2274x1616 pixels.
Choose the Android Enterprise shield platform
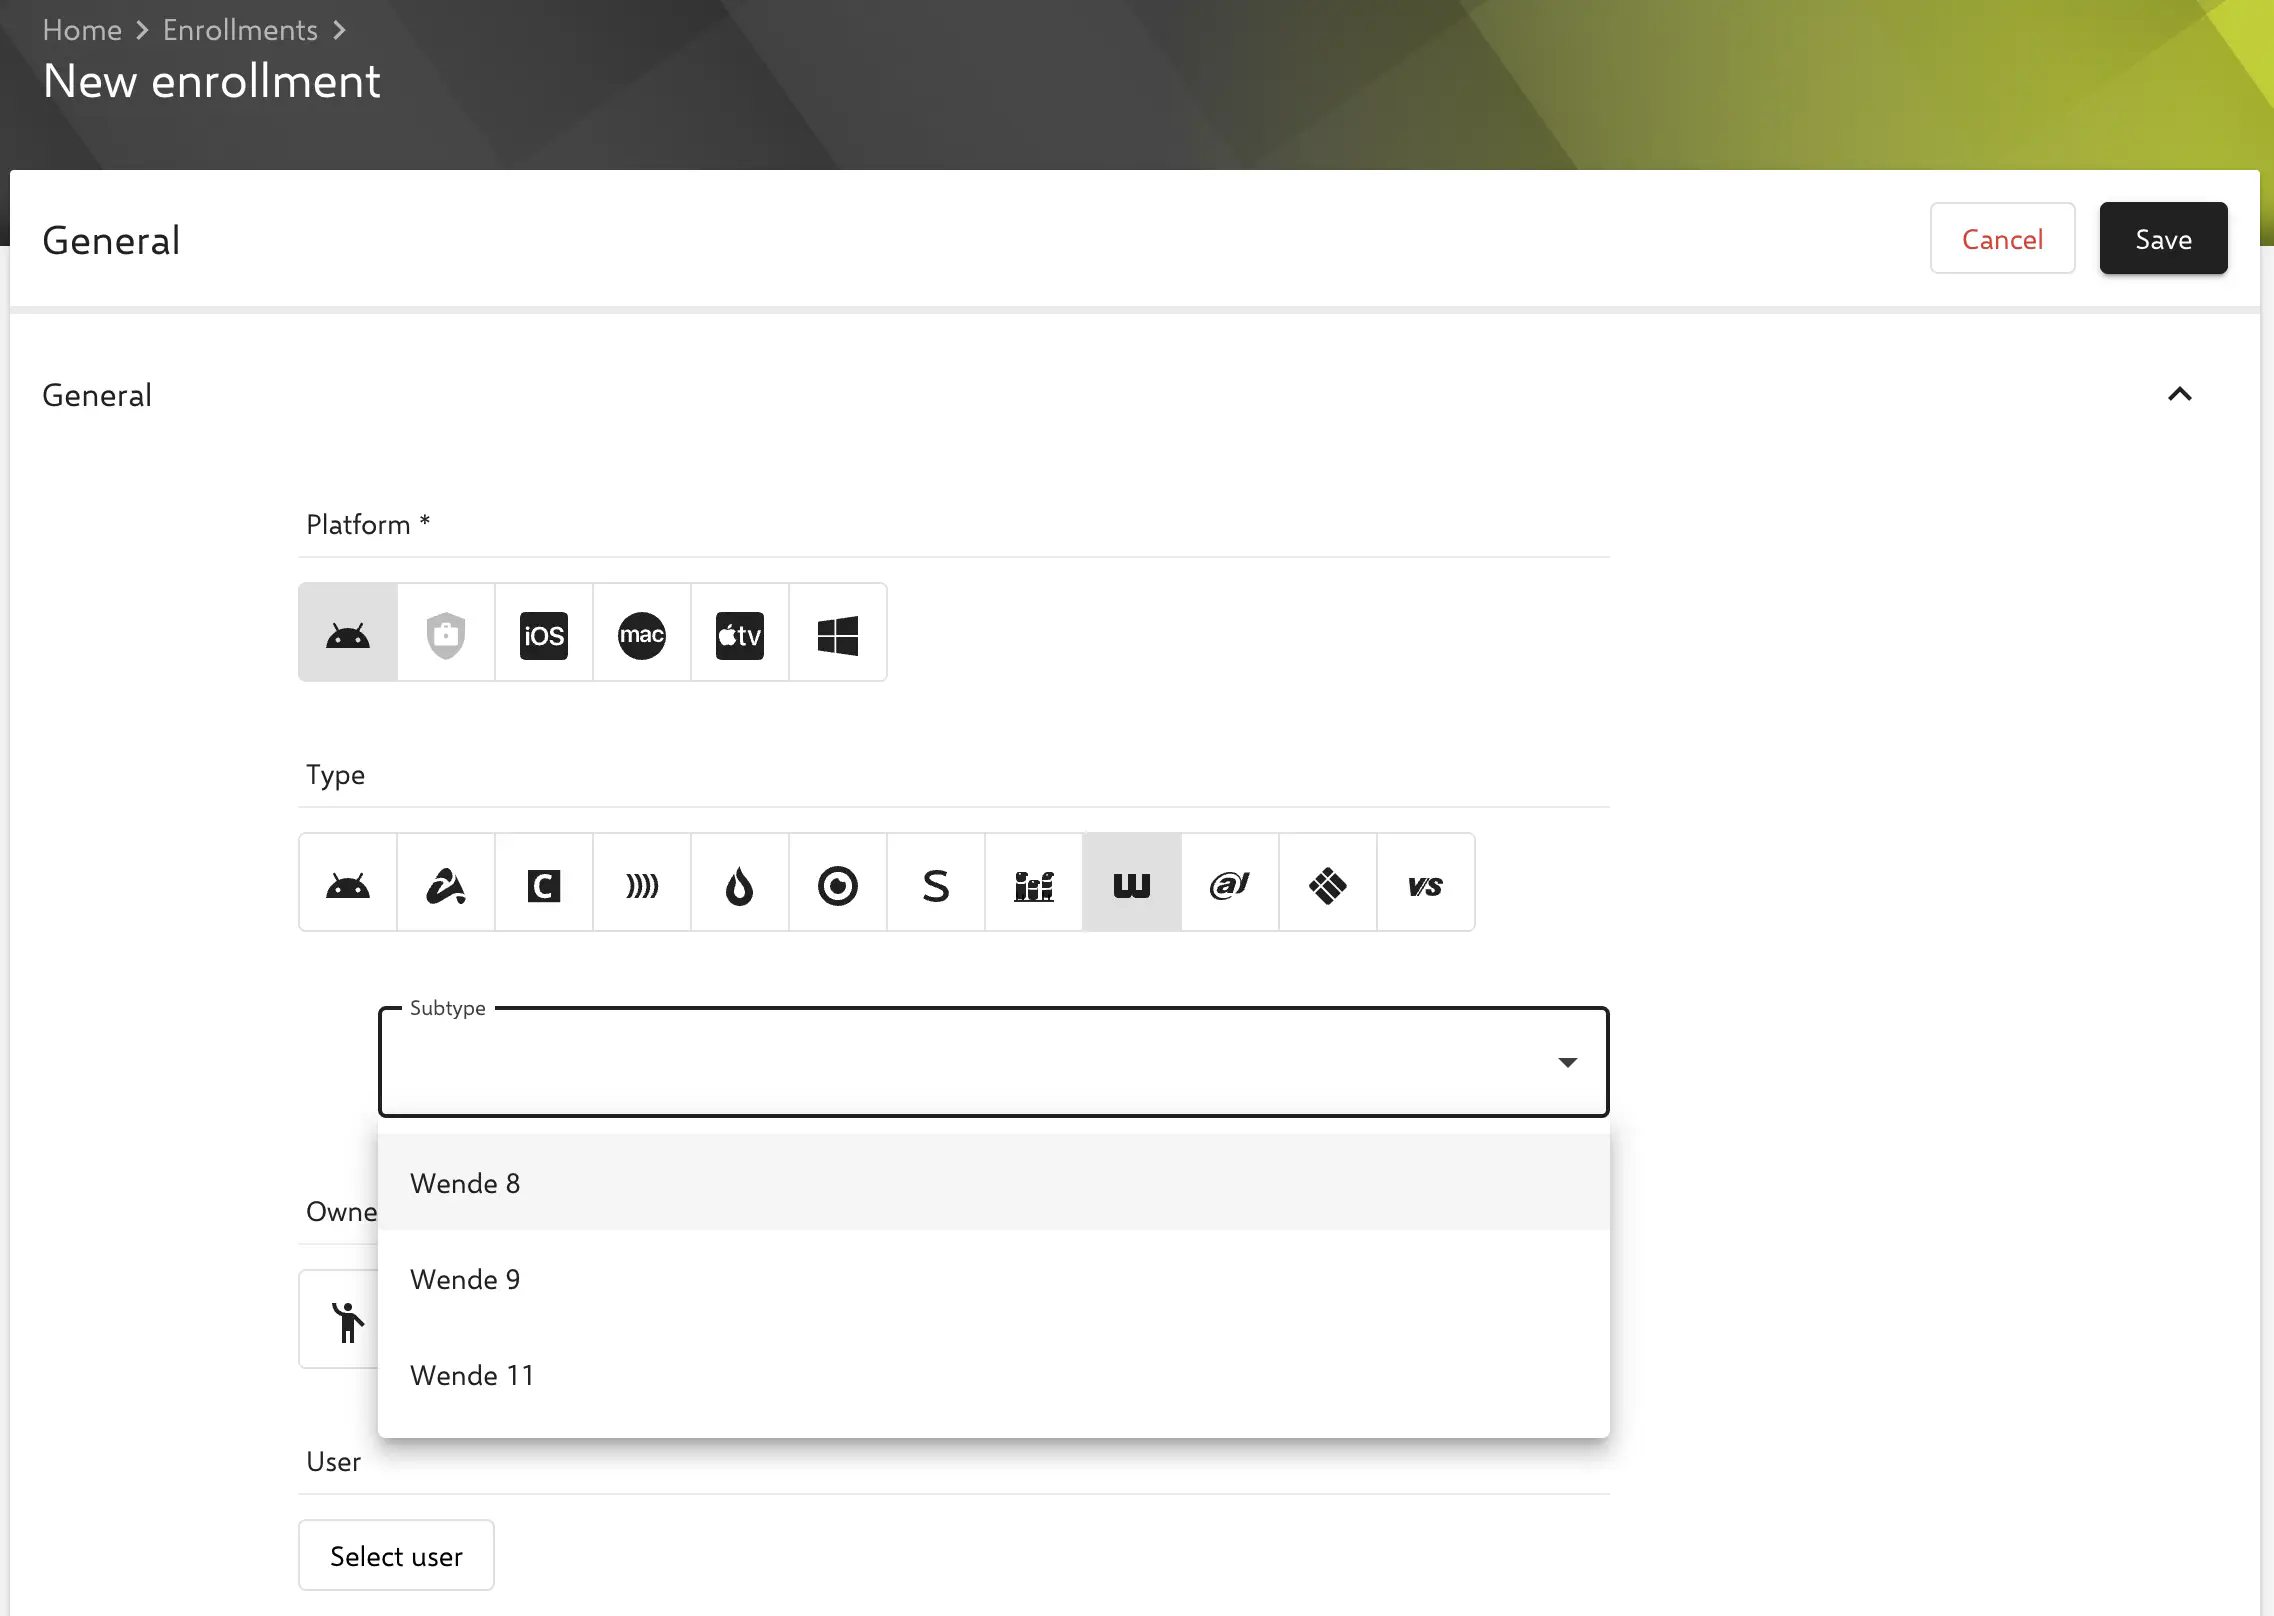click(446, 634)
